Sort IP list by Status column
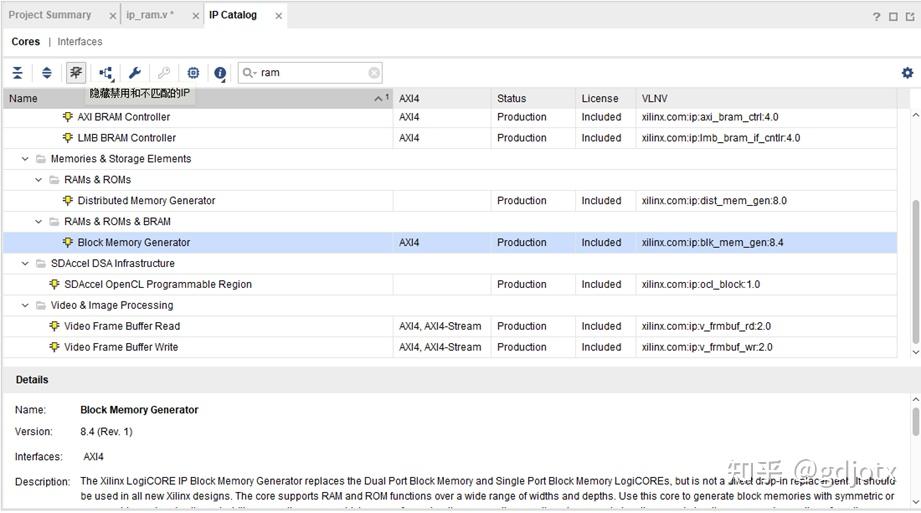 (x=511, y=98)
